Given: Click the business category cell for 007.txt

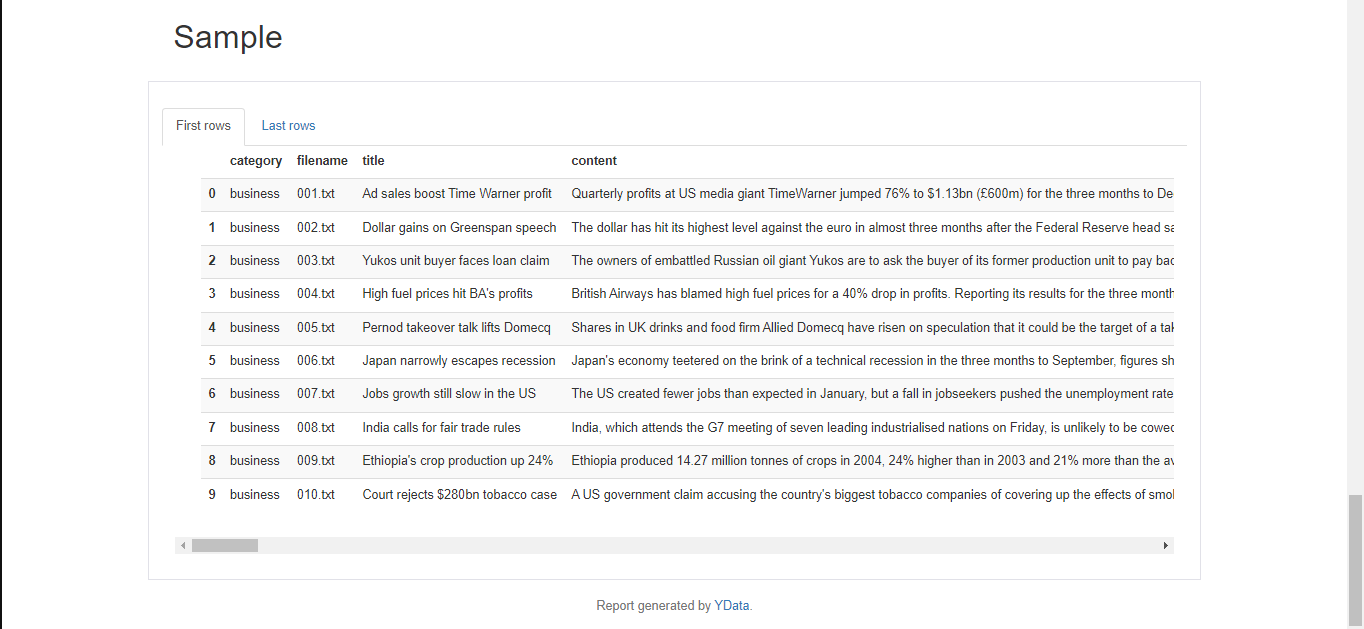Looking at the screenshot, I should tap(255, 394).
